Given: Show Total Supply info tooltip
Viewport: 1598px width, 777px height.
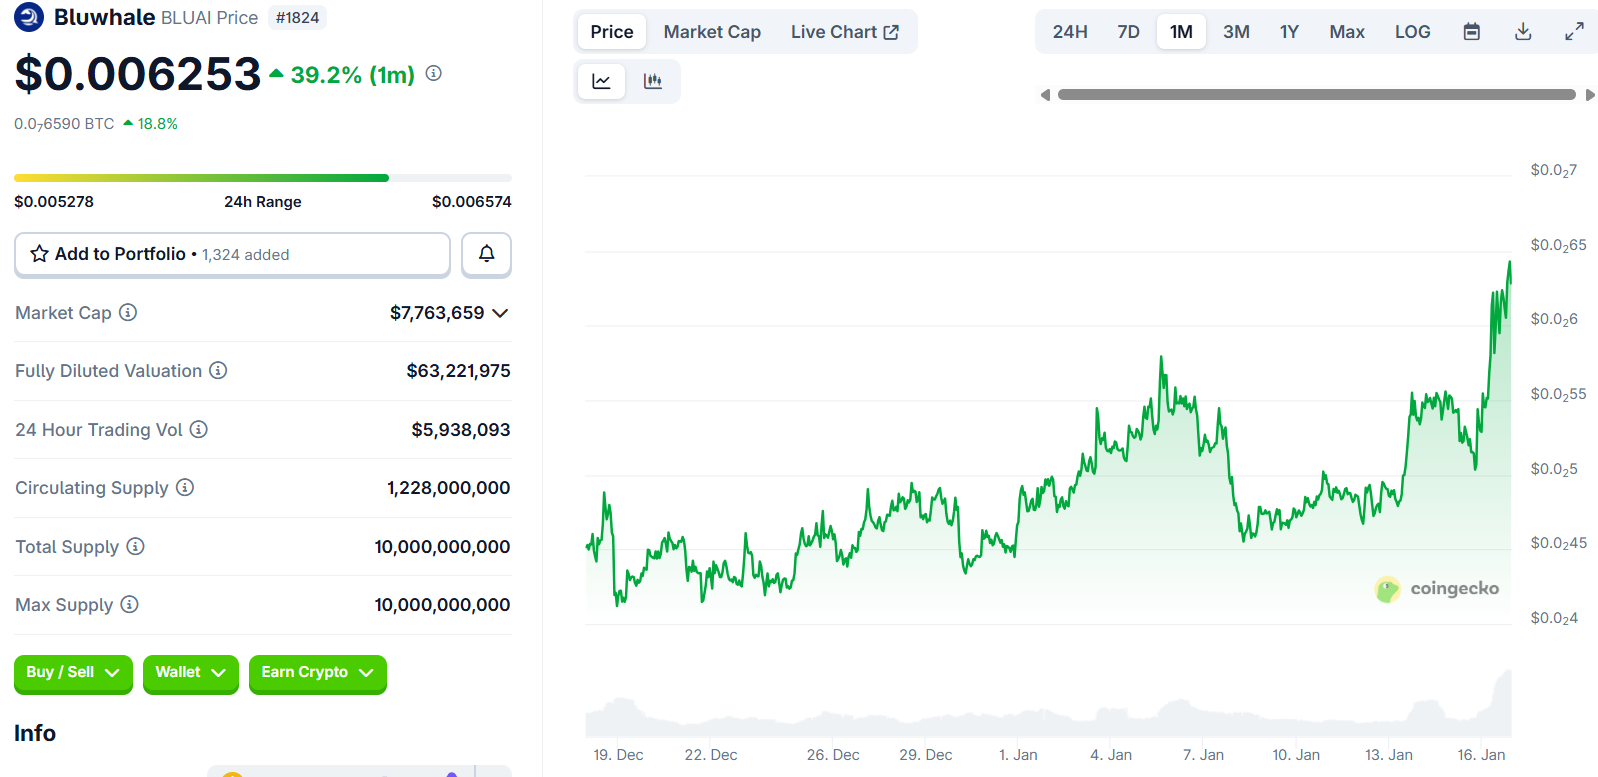Looking at the screenshot, I should [x=136, y=546].
